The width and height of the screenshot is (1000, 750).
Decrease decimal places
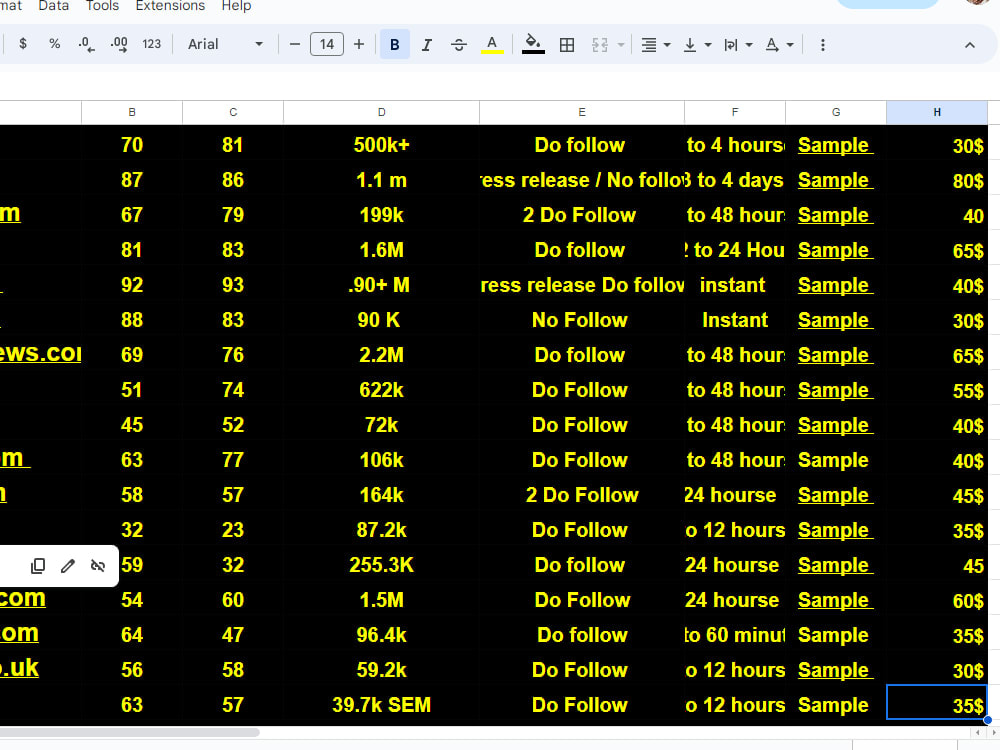86,44
